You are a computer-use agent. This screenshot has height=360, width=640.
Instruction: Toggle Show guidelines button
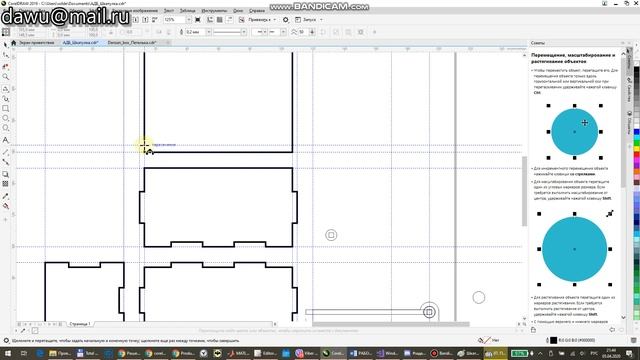[229, 19]
